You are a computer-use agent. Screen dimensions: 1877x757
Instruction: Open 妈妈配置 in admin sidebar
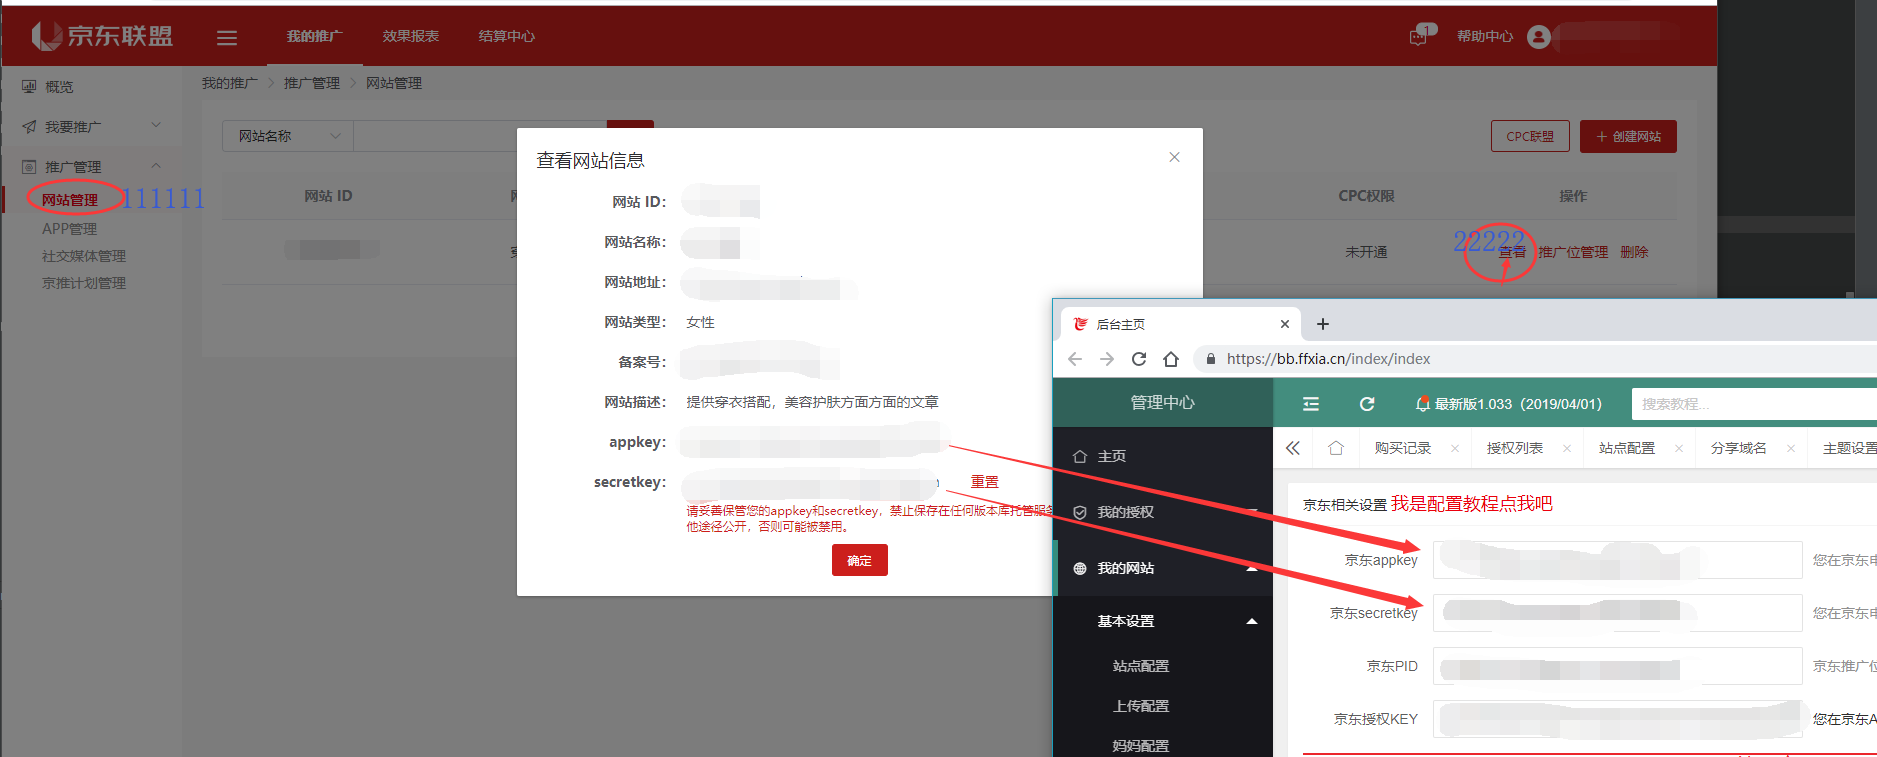pos(1141,746)
